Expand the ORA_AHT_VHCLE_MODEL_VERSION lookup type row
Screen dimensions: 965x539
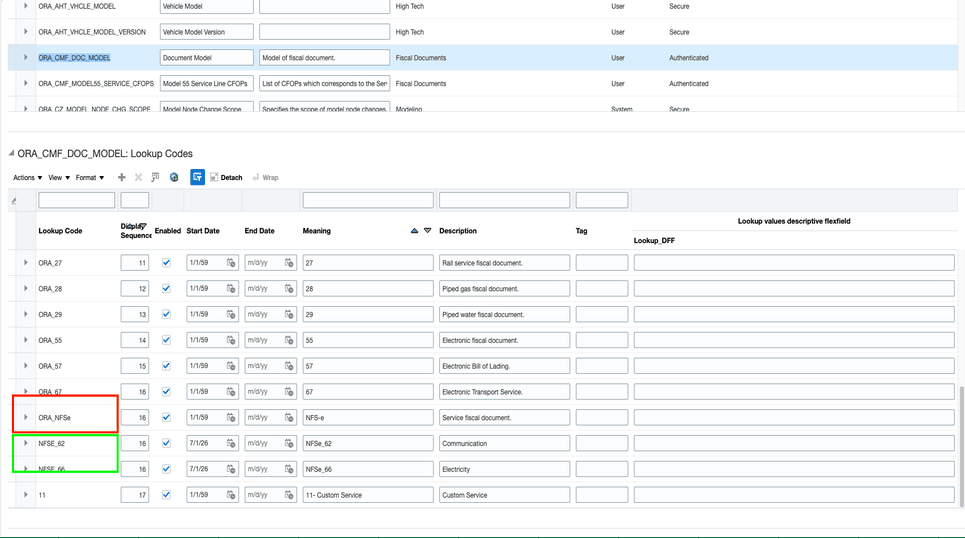coord(25,31)
